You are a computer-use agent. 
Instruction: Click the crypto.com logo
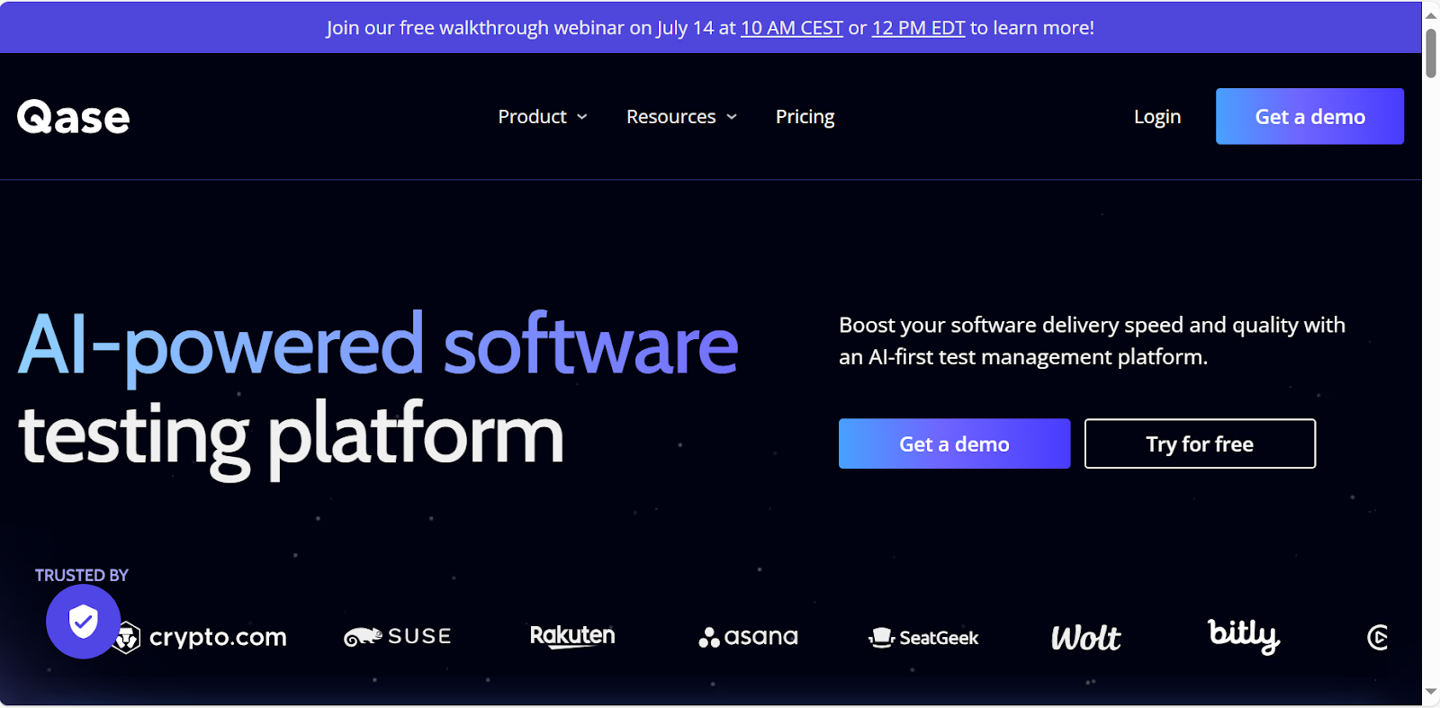(x=200, y=637)
